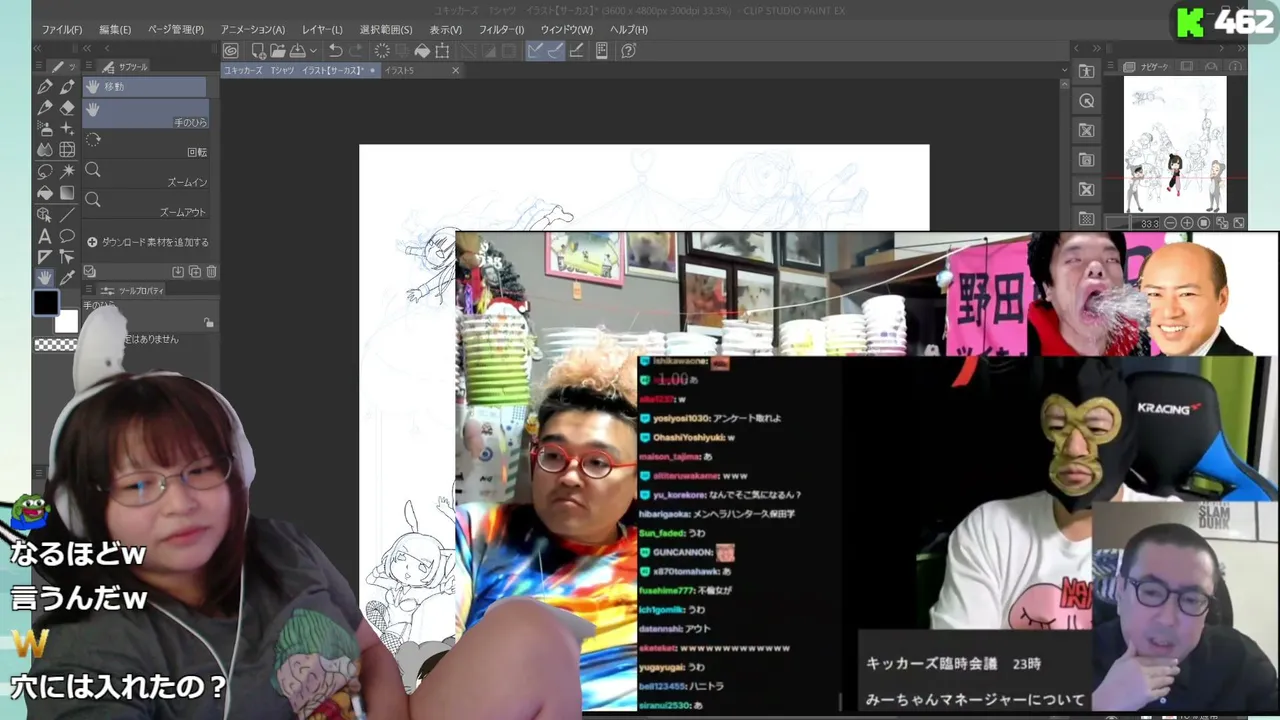
Task: Select the Correct line tool
Action: [67, 257]
